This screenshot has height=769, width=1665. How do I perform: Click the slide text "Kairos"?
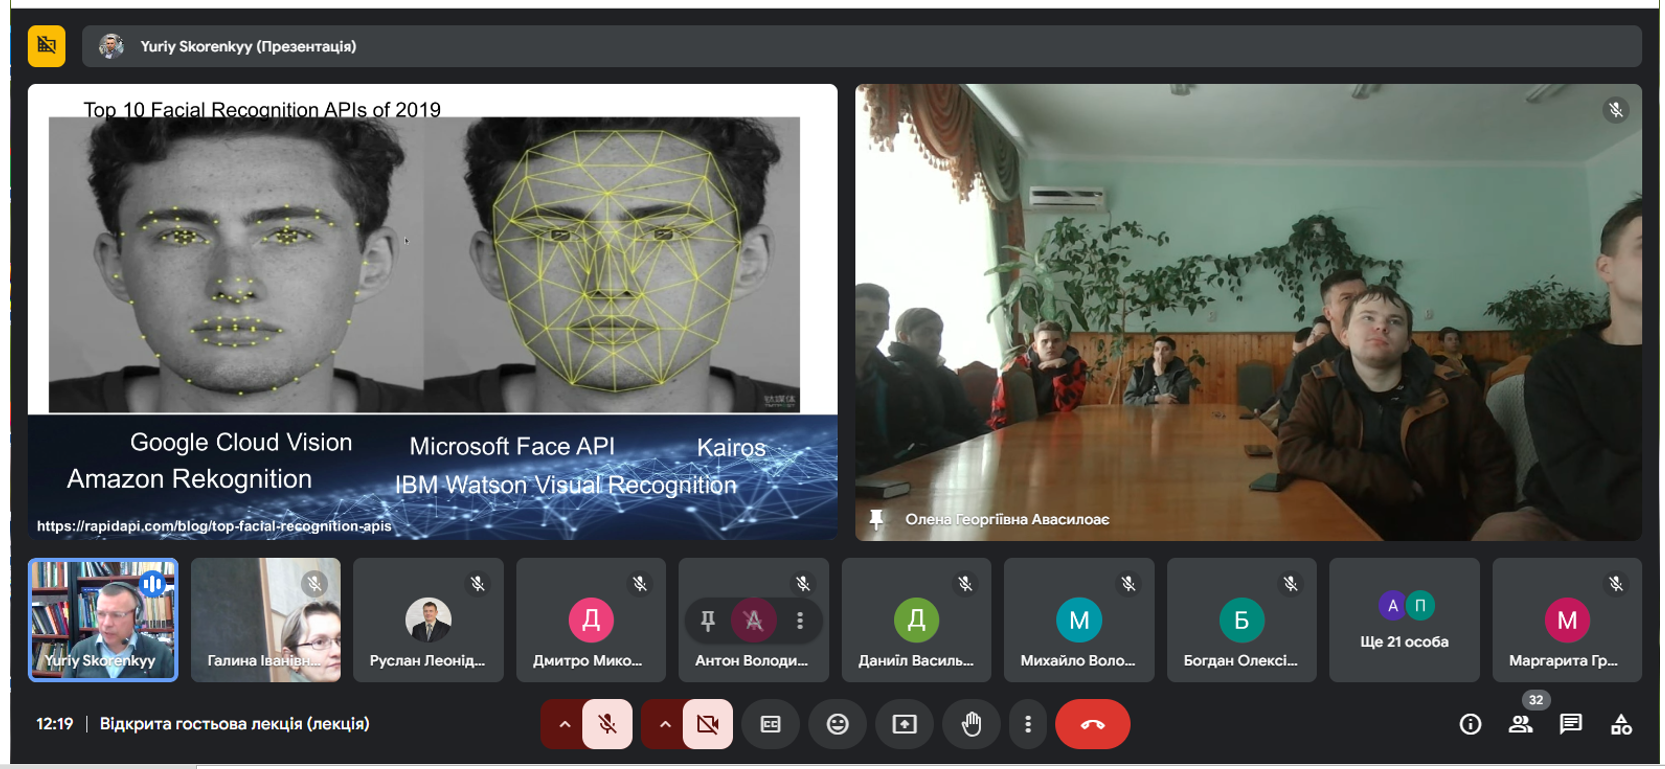pyautogui.click(x=731, y=447)
